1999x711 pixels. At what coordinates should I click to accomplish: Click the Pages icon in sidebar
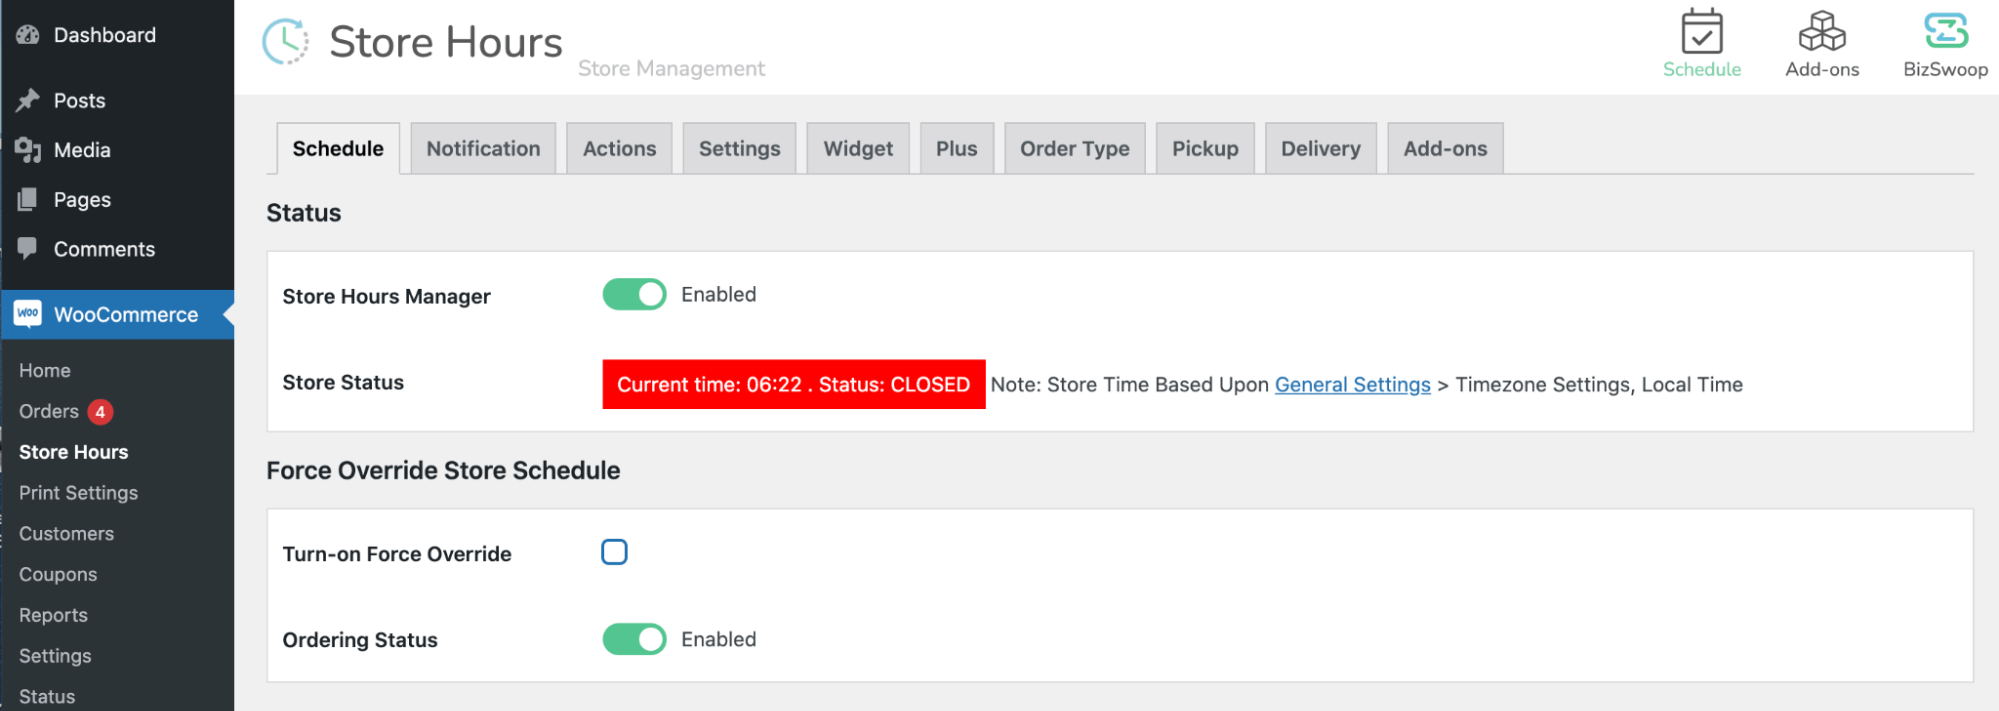pyautogui.click(x=28, y=200)
